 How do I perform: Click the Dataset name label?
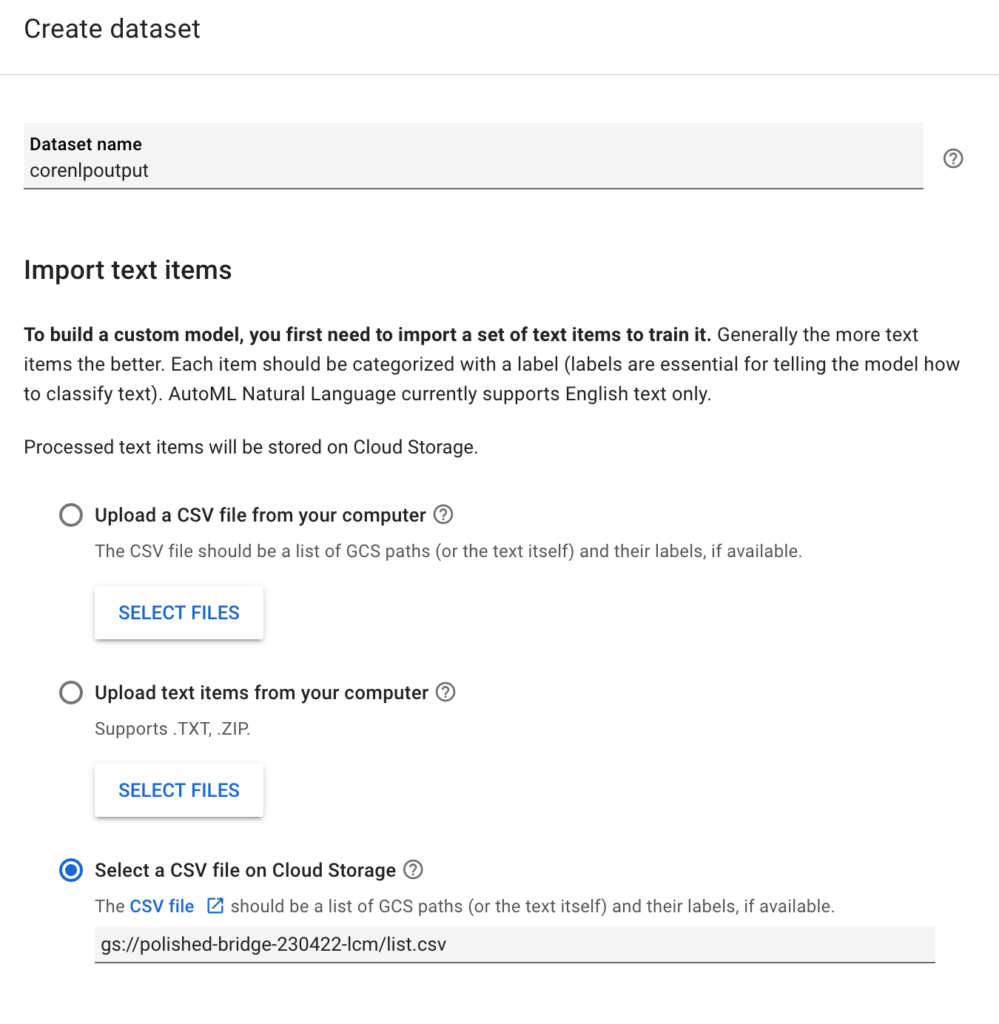(86, 144)
